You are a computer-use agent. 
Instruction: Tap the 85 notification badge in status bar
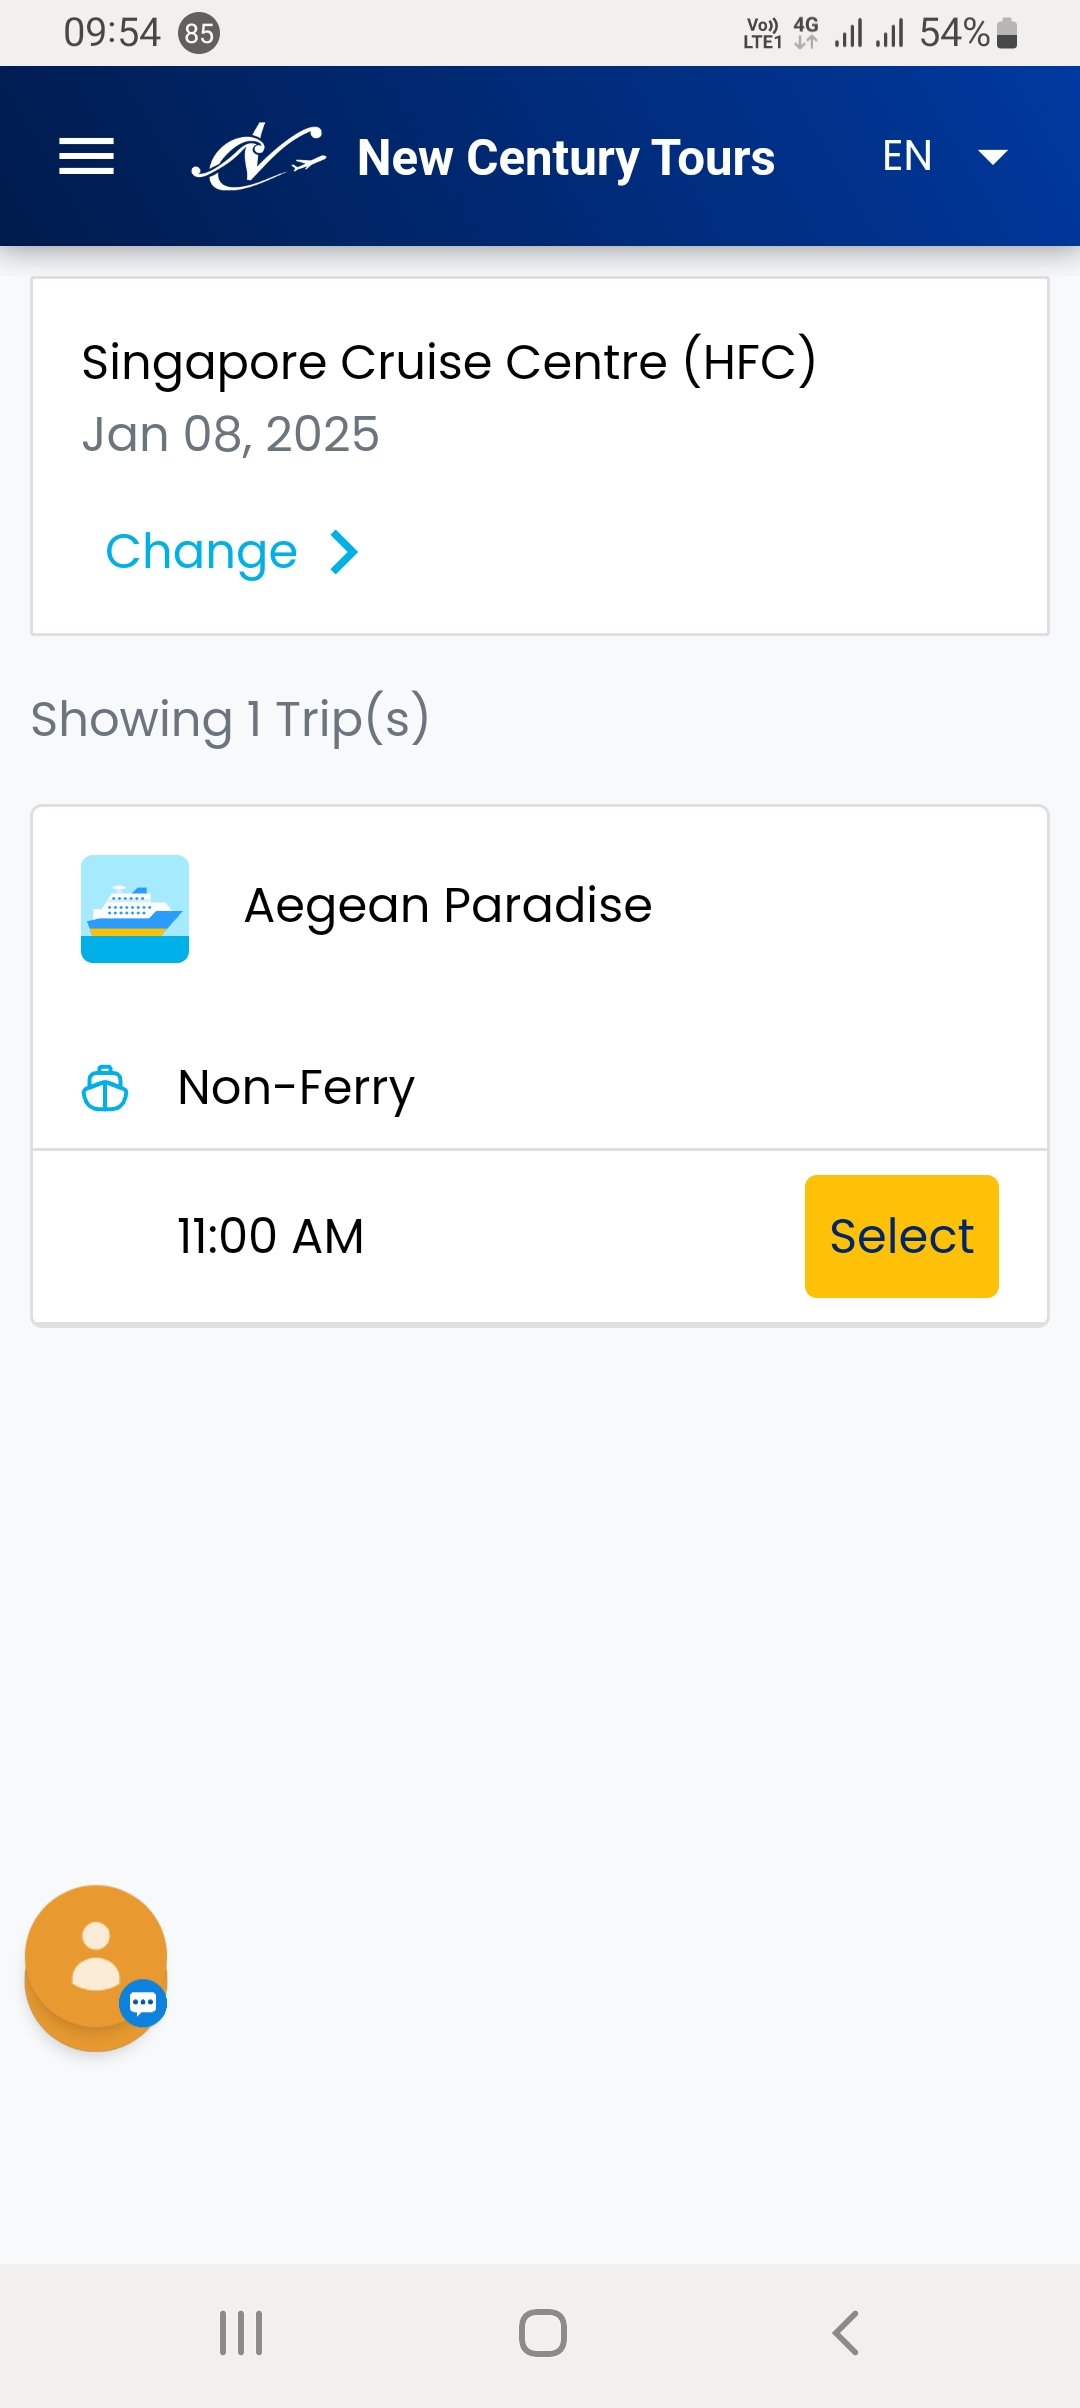199,34
